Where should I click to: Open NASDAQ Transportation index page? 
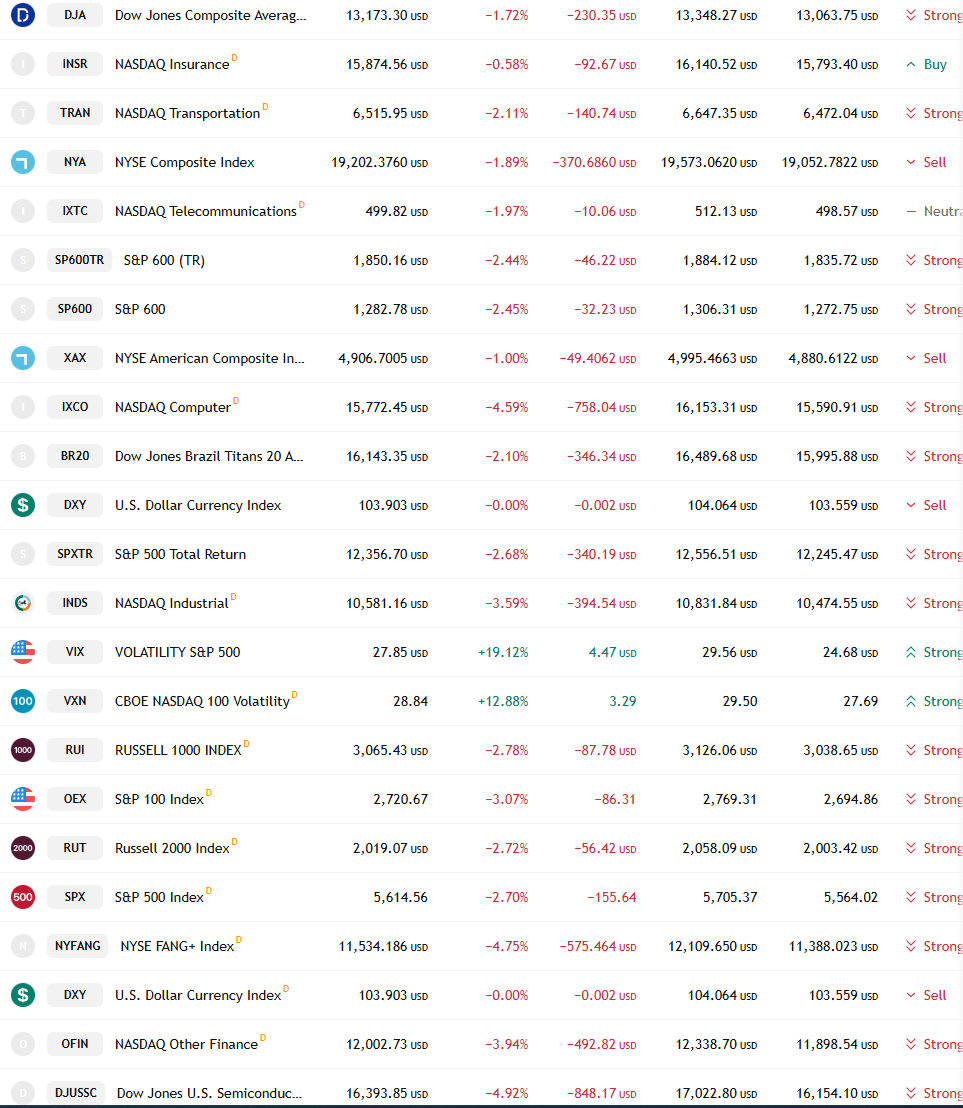pyautogui.click(x=187, y=113)
